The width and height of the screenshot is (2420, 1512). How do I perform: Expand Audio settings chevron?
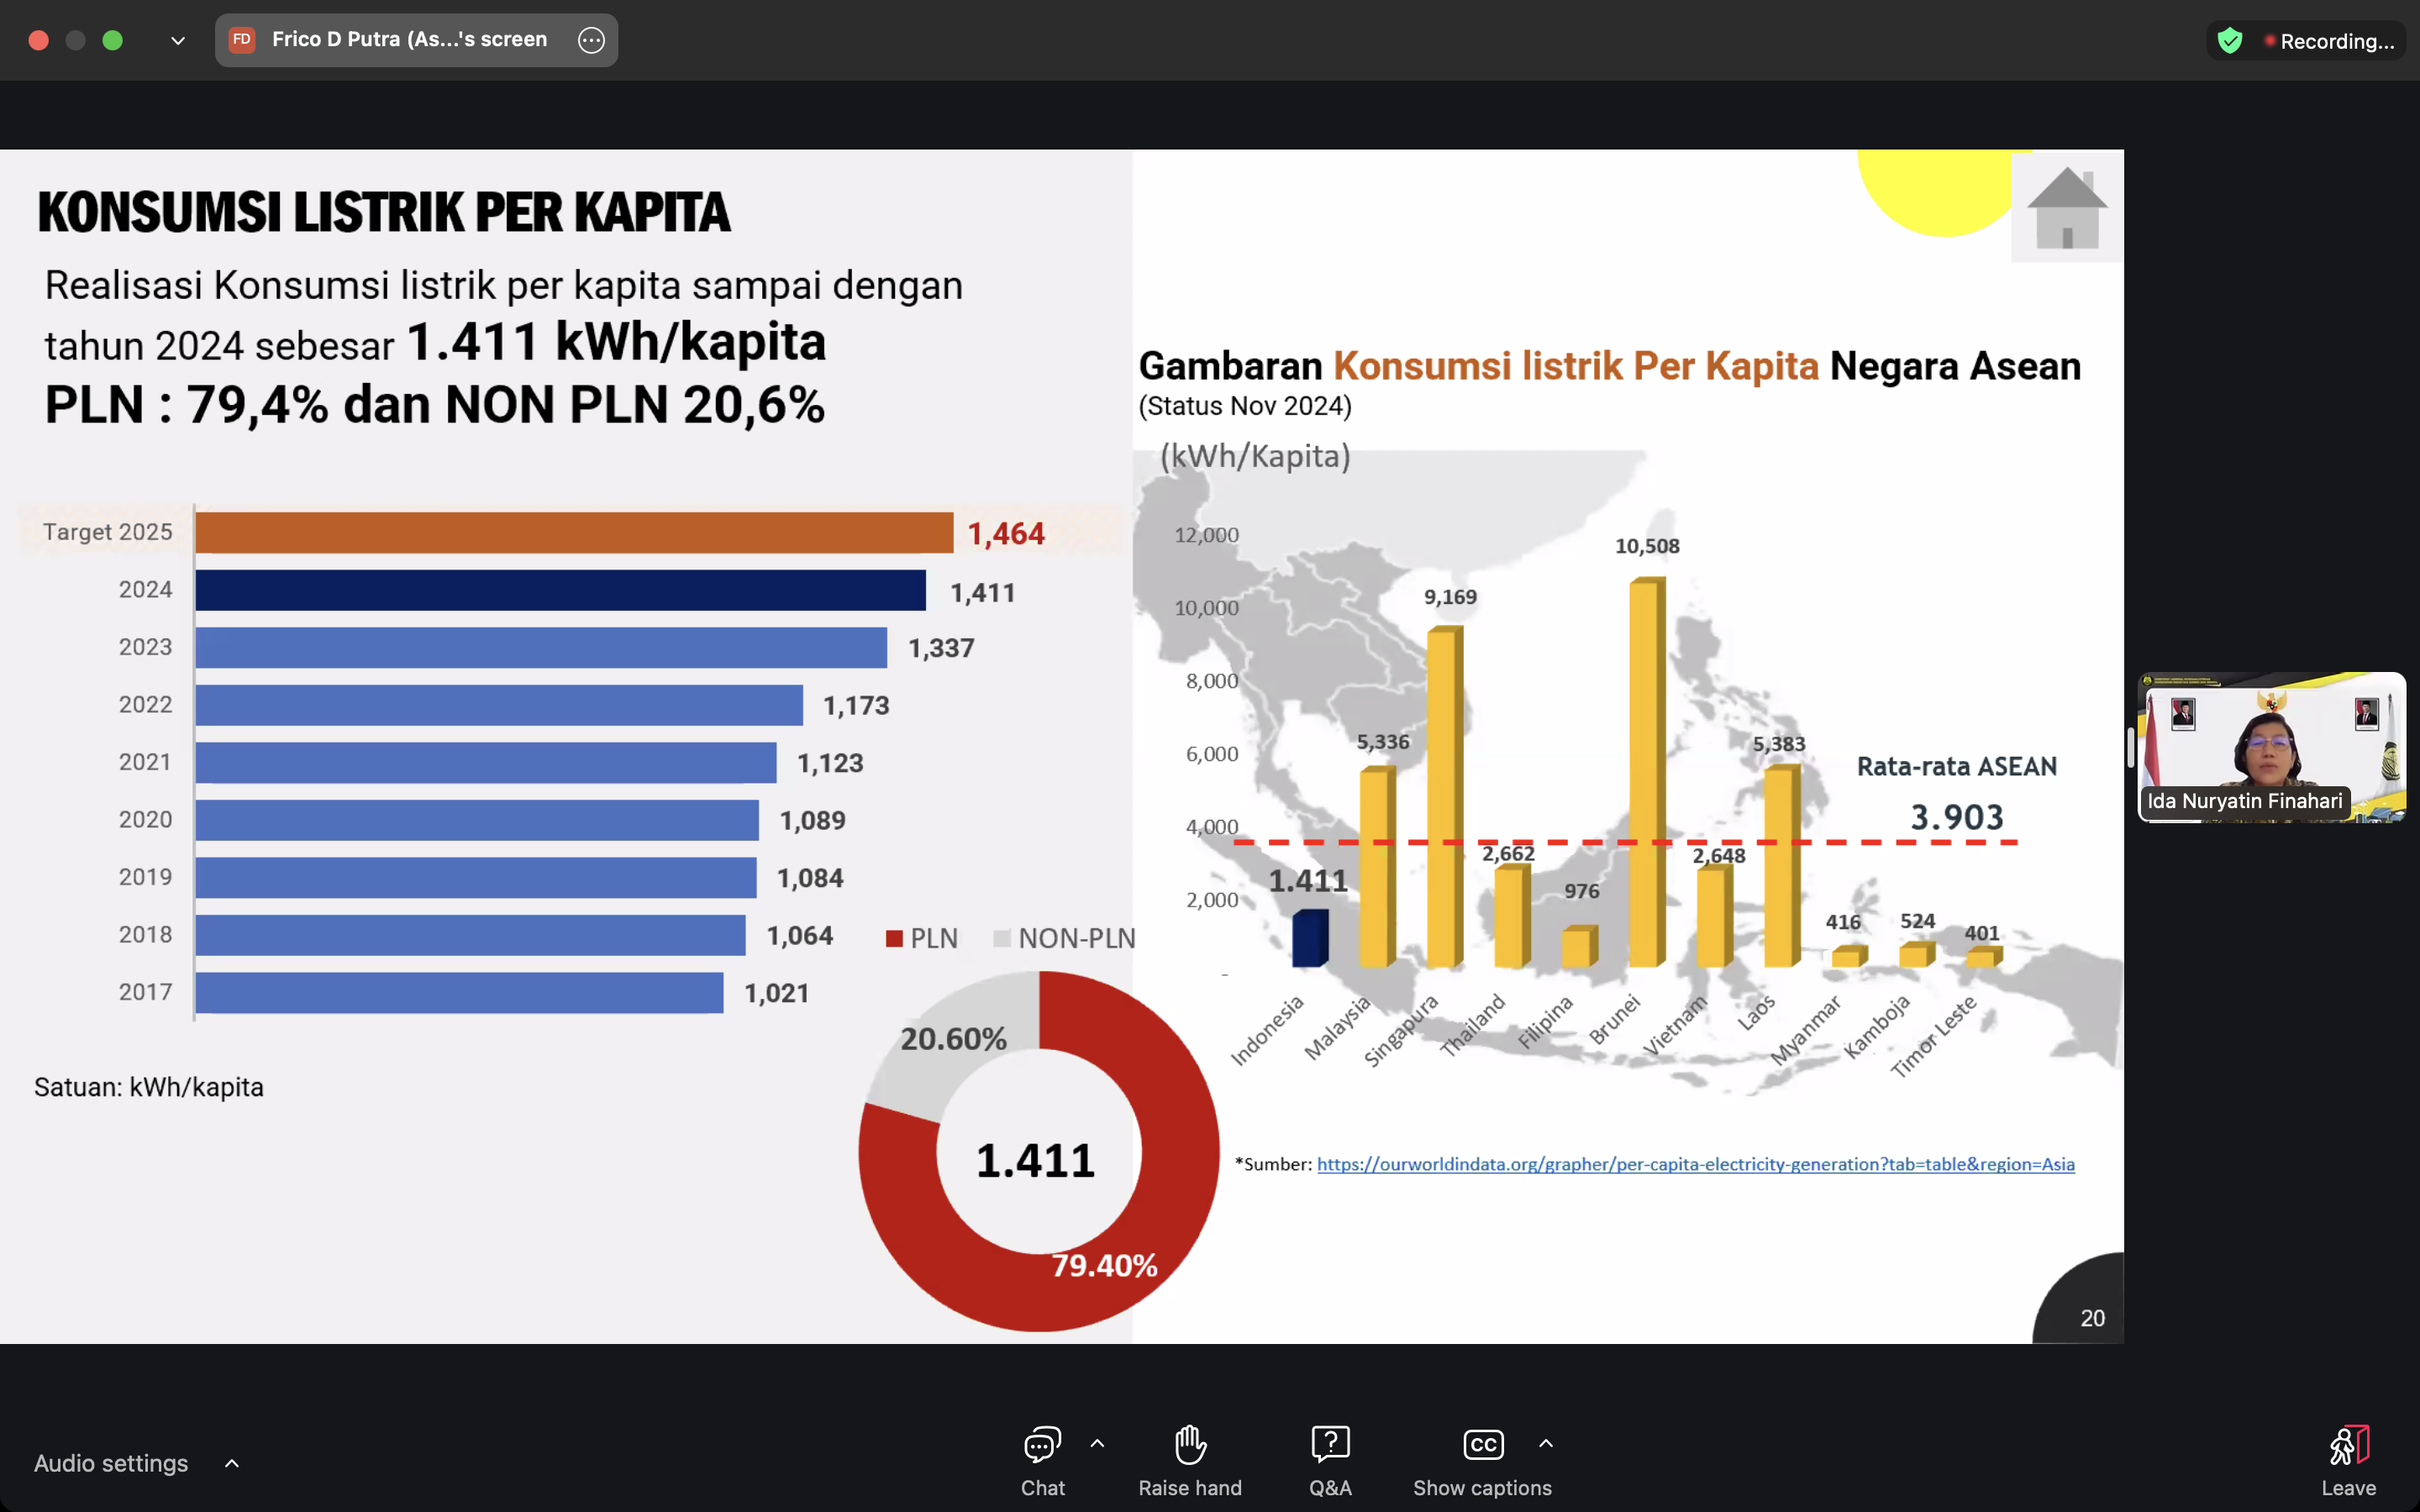pyautogui.click(x=232, y=1463)
